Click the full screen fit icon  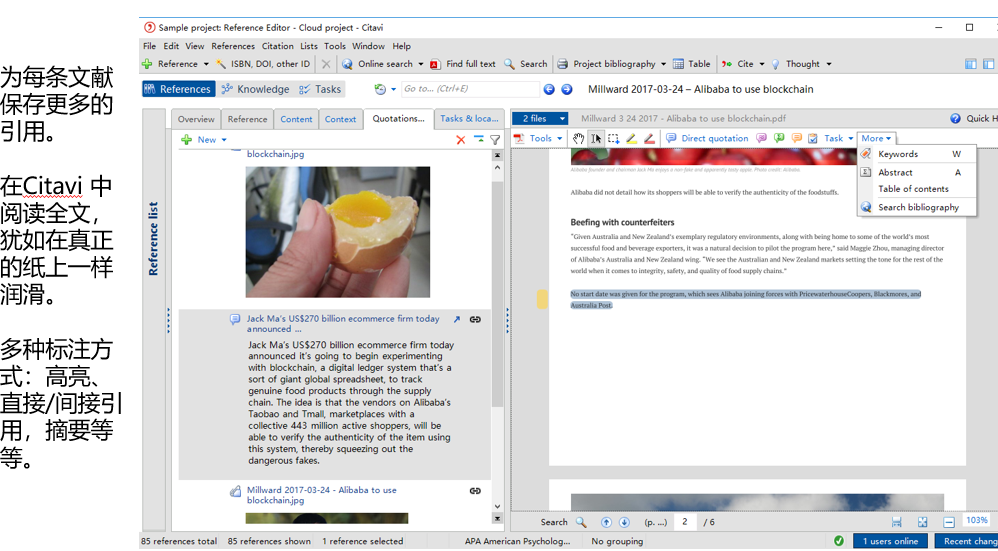coord(923,522)
